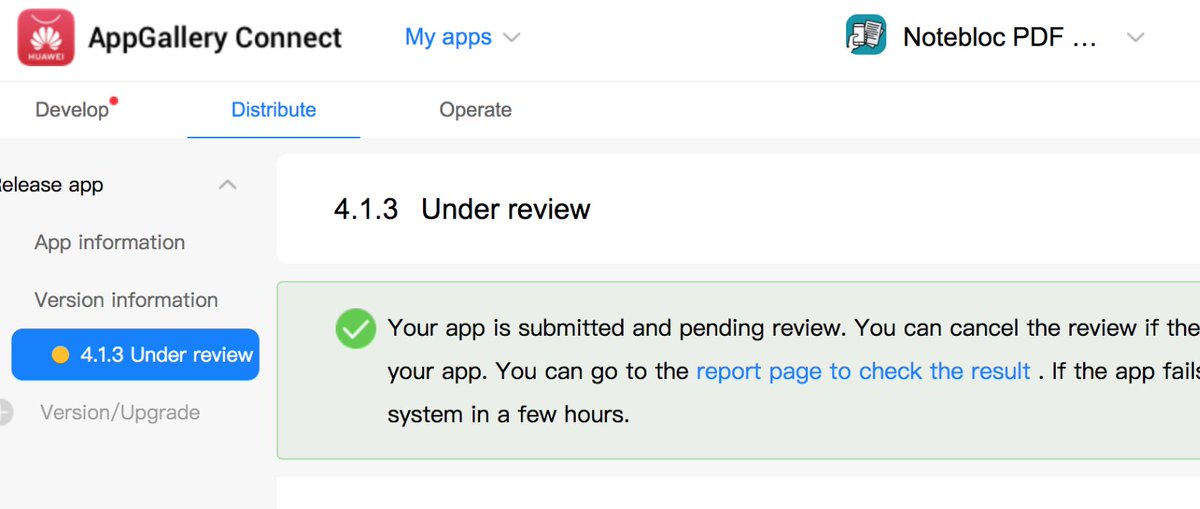
Task: Open Version information in the sidebar
Action: click(126, 300)
